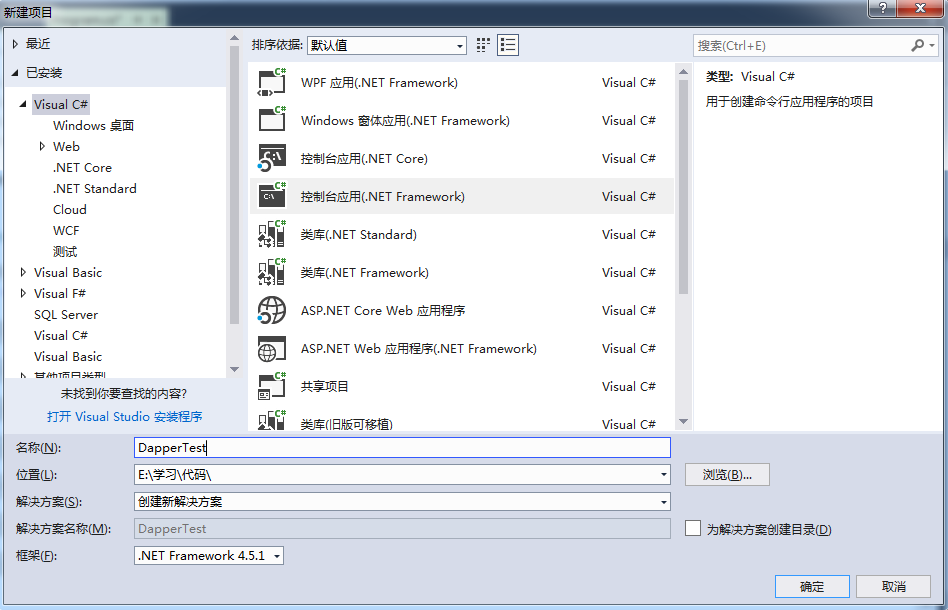Select .NET Core category
This screenshot has width=948, height=610.
82,167
